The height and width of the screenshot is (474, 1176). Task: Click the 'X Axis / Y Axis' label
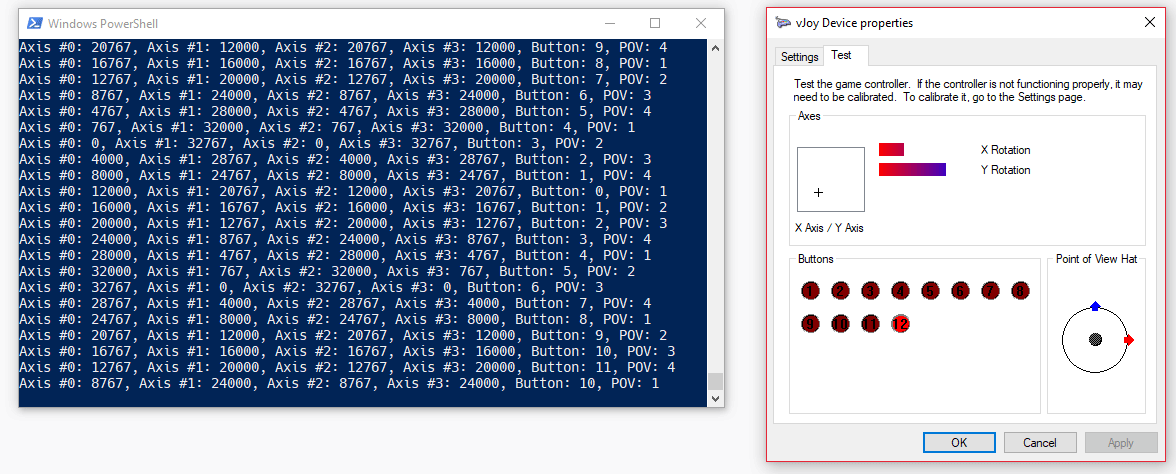(829, 228)
